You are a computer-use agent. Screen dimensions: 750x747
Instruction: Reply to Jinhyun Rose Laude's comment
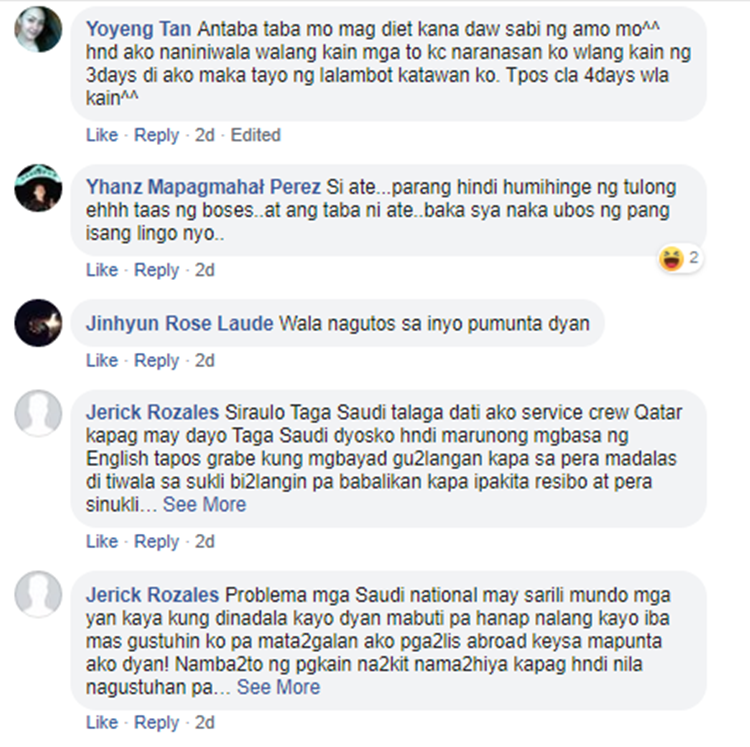pyautogui.click(x=156, y=361)
